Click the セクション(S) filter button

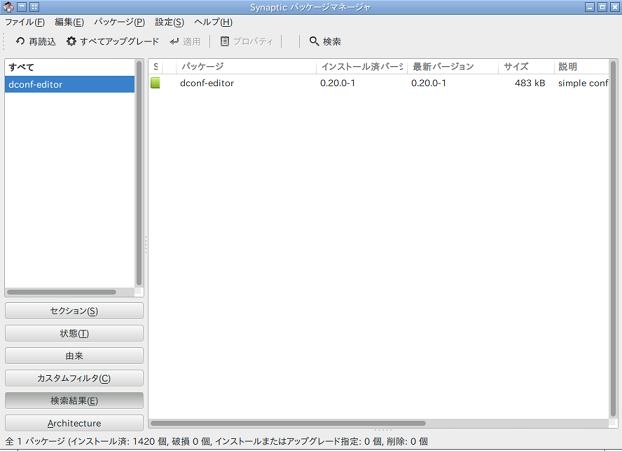click(x=74, y=311)
